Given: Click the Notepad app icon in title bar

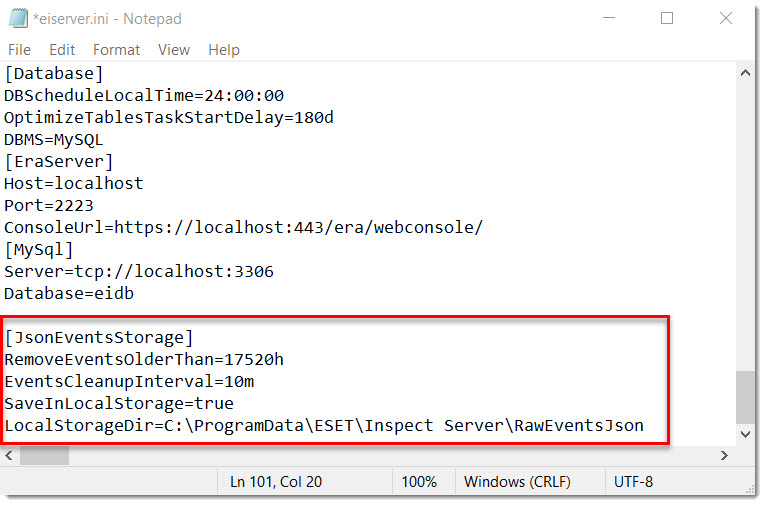Looking at the screenshot, I should pos(19,18).
